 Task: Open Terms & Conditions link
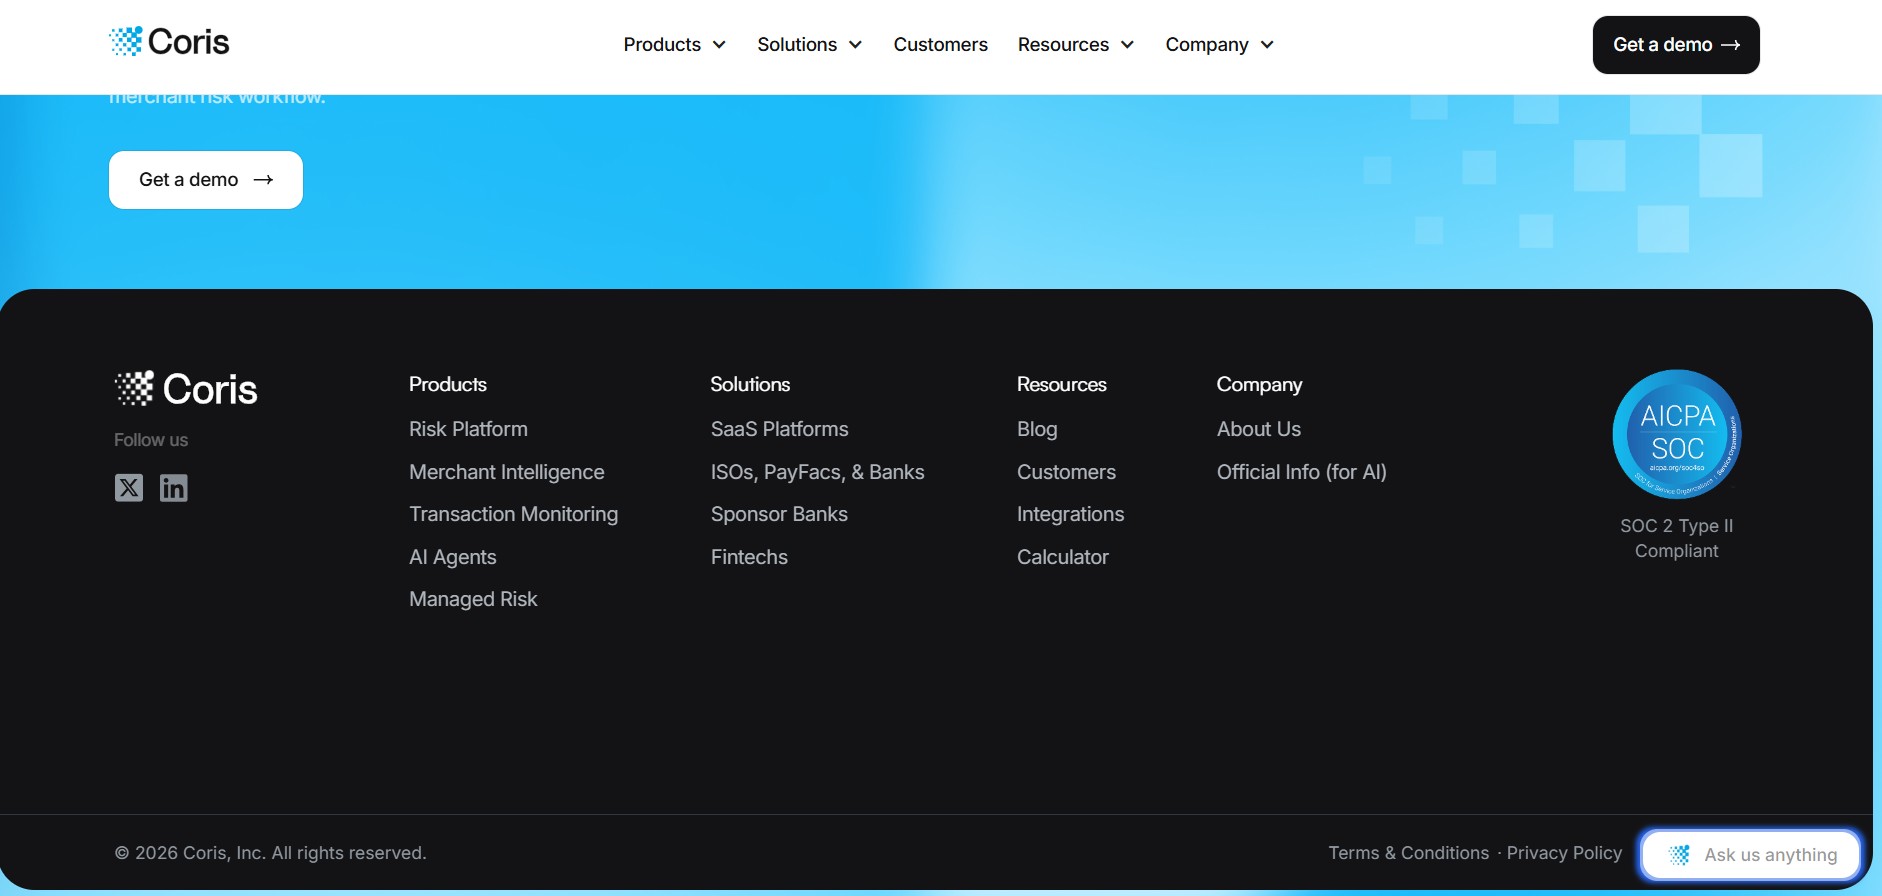click(x=1409, y=853)
